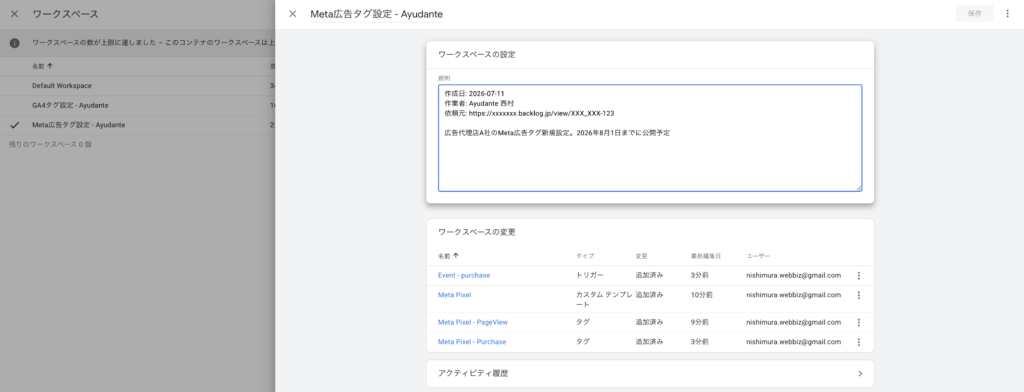Sort workspace changes by 名前 column
Viewport: 1024px width, 392px height.
pyautogui.click(x=448, y=256)
